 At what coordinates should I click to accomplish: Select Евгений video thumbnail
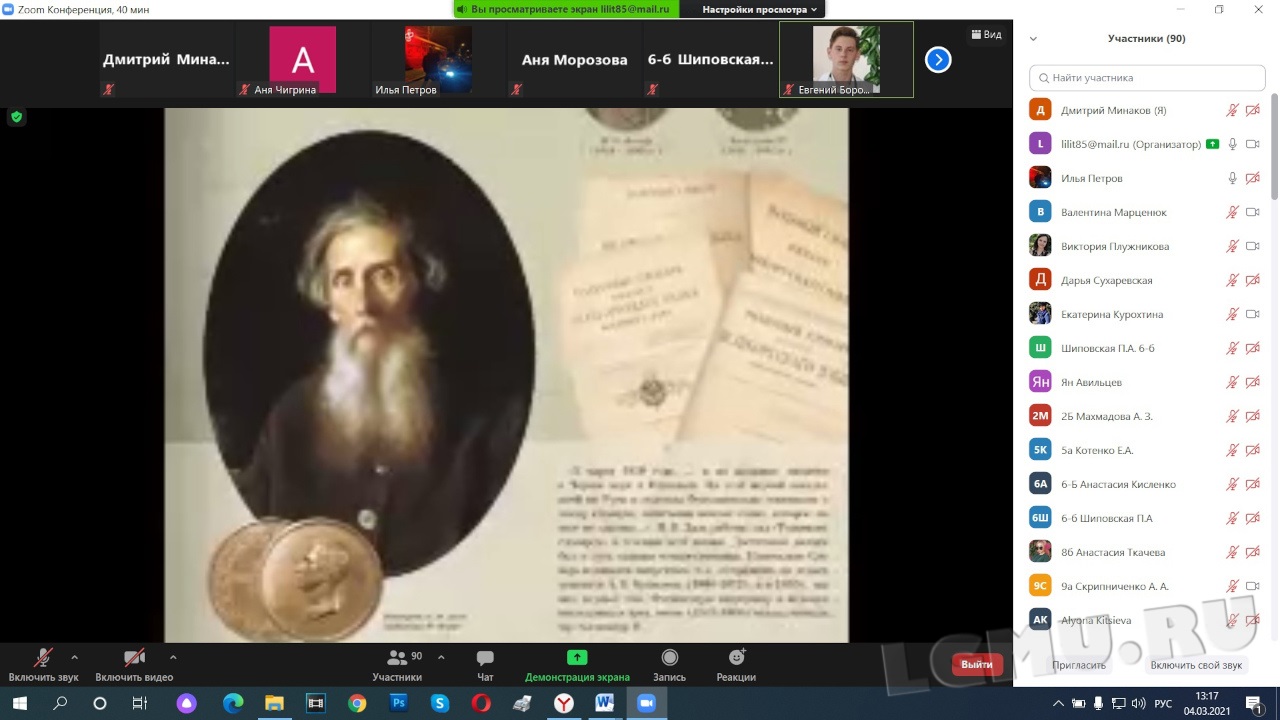click(x=846, y=60)
